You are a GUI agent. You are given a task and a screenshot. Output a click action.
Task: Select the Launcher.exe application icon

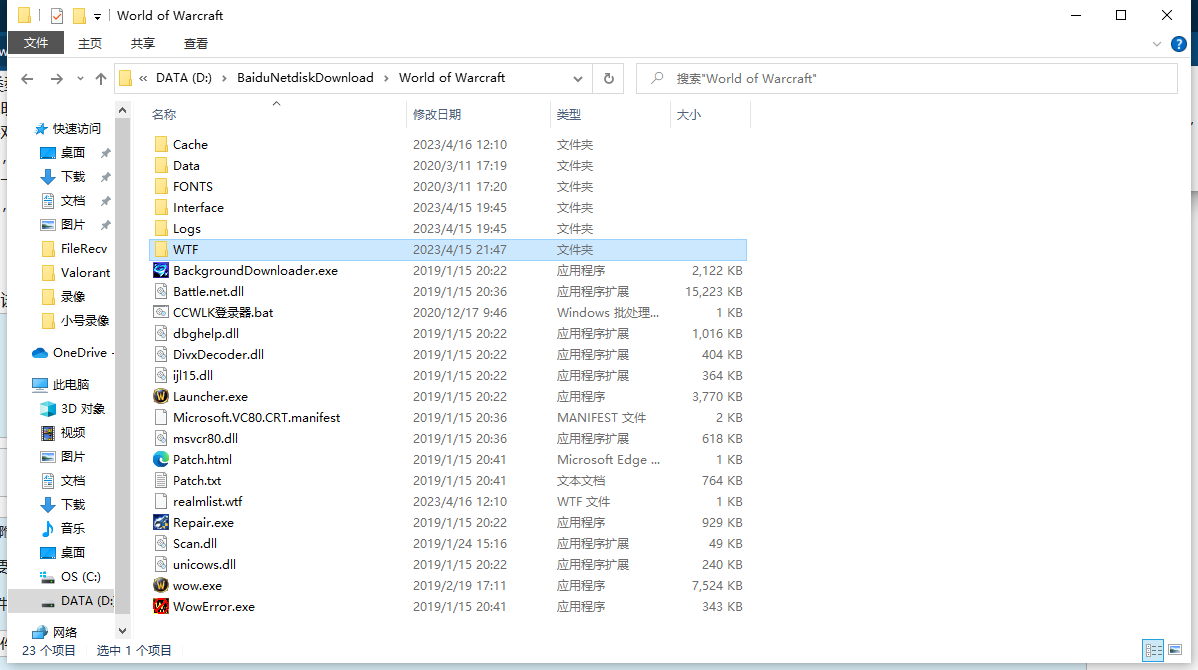point(160,396)
